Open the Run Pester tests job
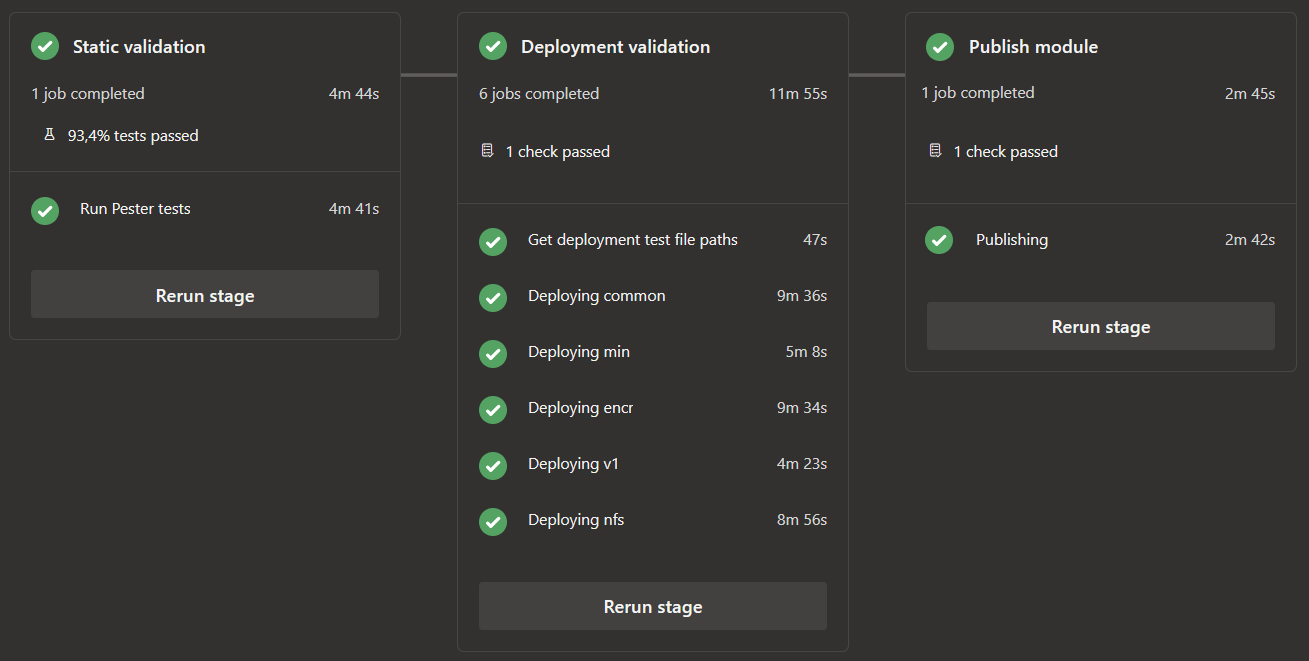Screen dimensions: 1309x661 (x=135, y=209)
